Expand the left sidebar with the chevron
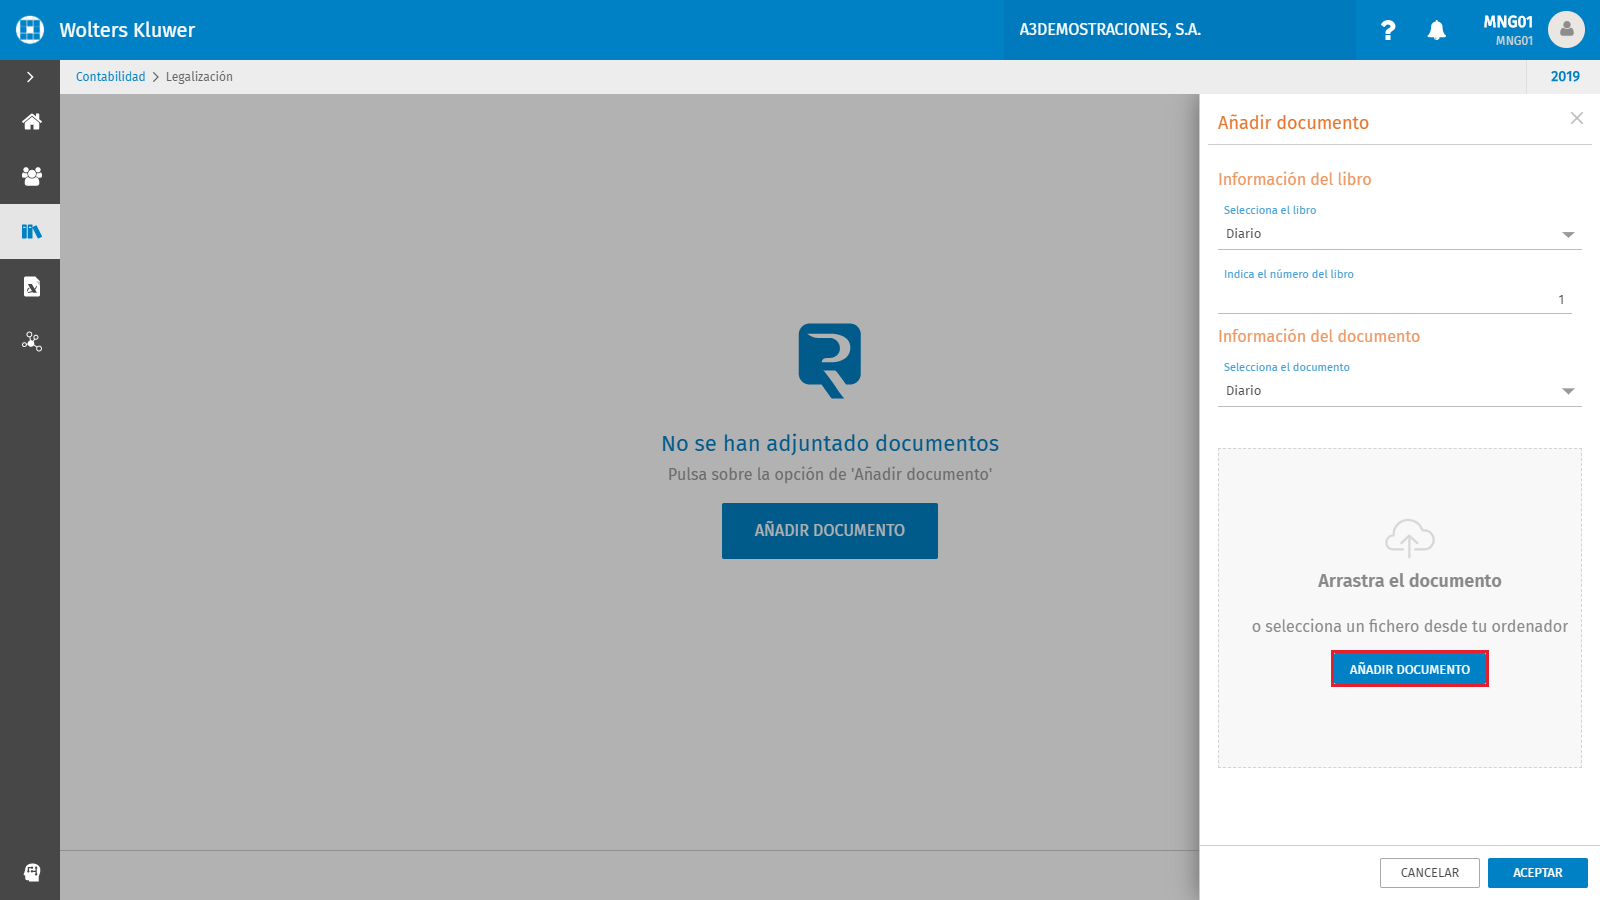 pos(30,77)
